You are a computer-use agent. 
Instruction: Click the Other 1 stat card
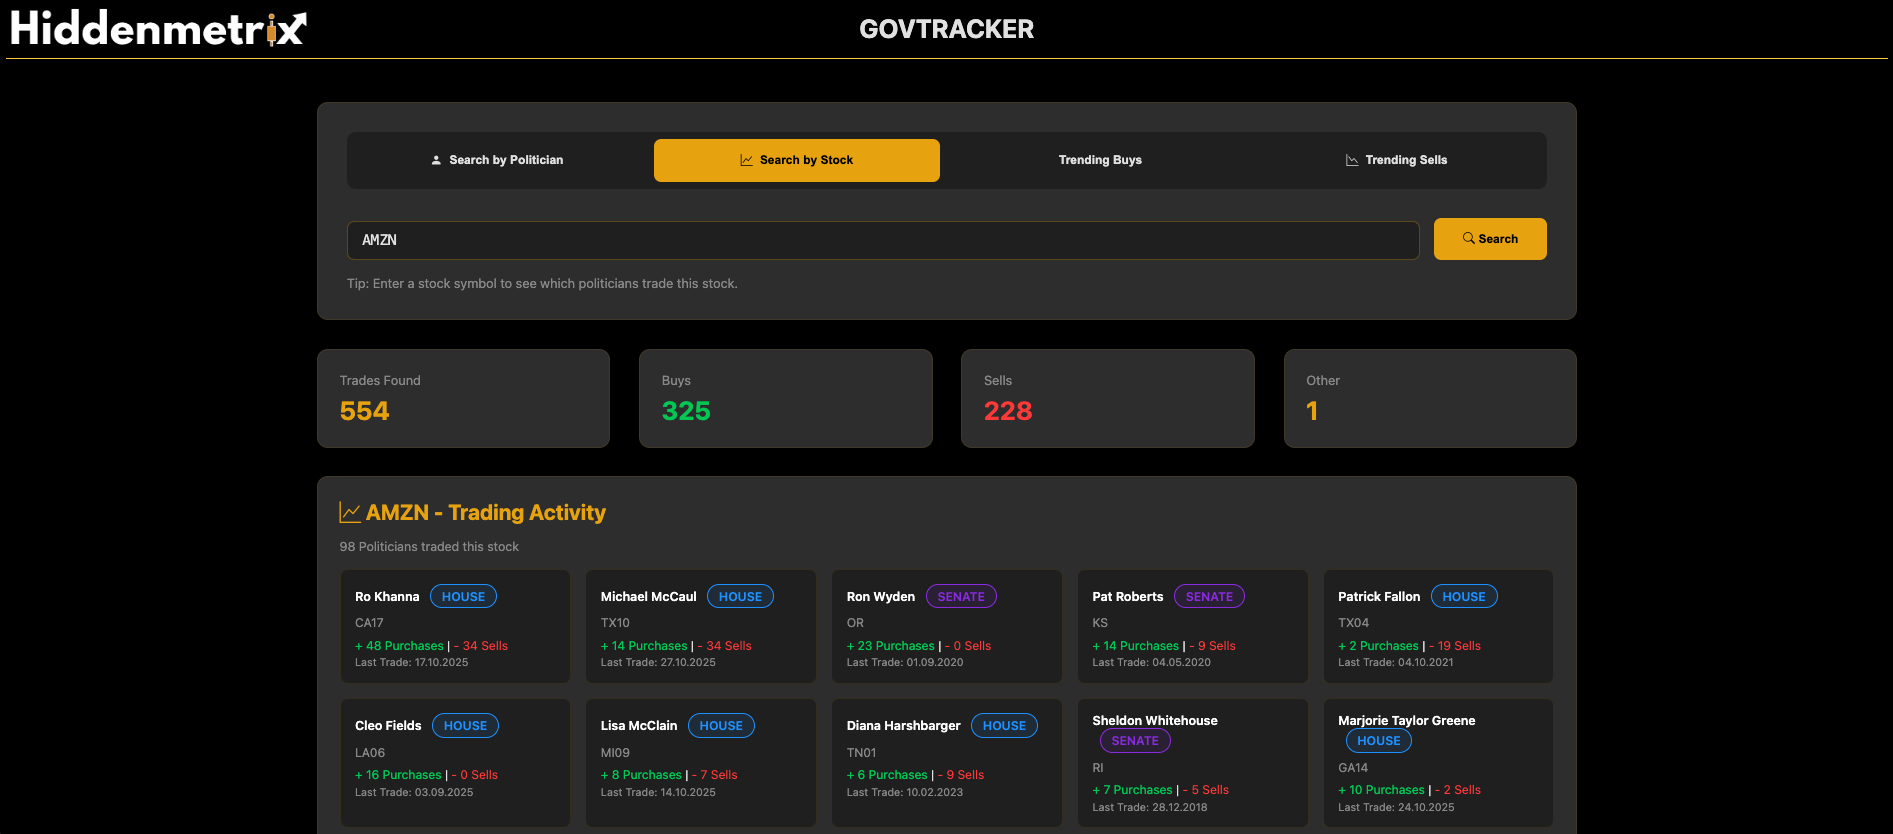click(x=1430, y=398)
